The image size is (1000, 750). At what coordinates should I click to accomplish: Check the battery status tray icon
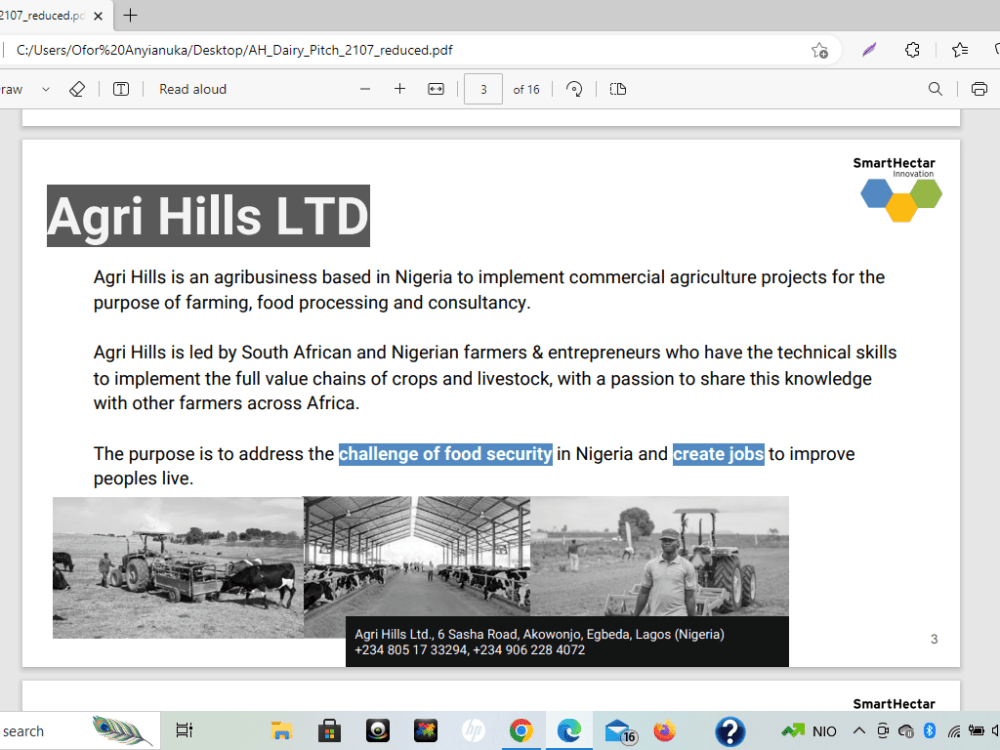(x=976, y=731)
